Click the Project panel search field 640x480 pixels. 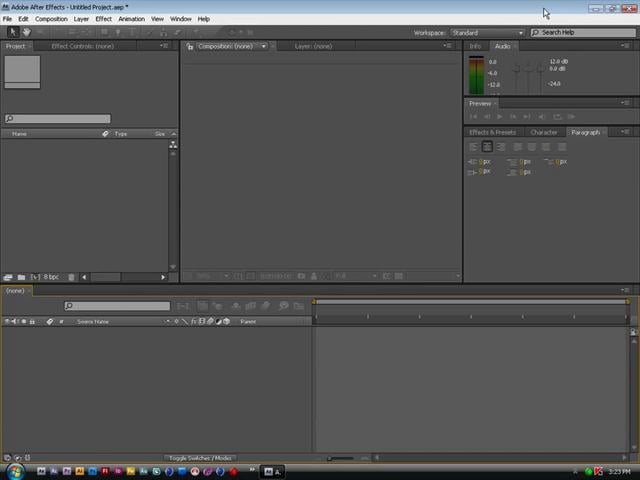58,118
